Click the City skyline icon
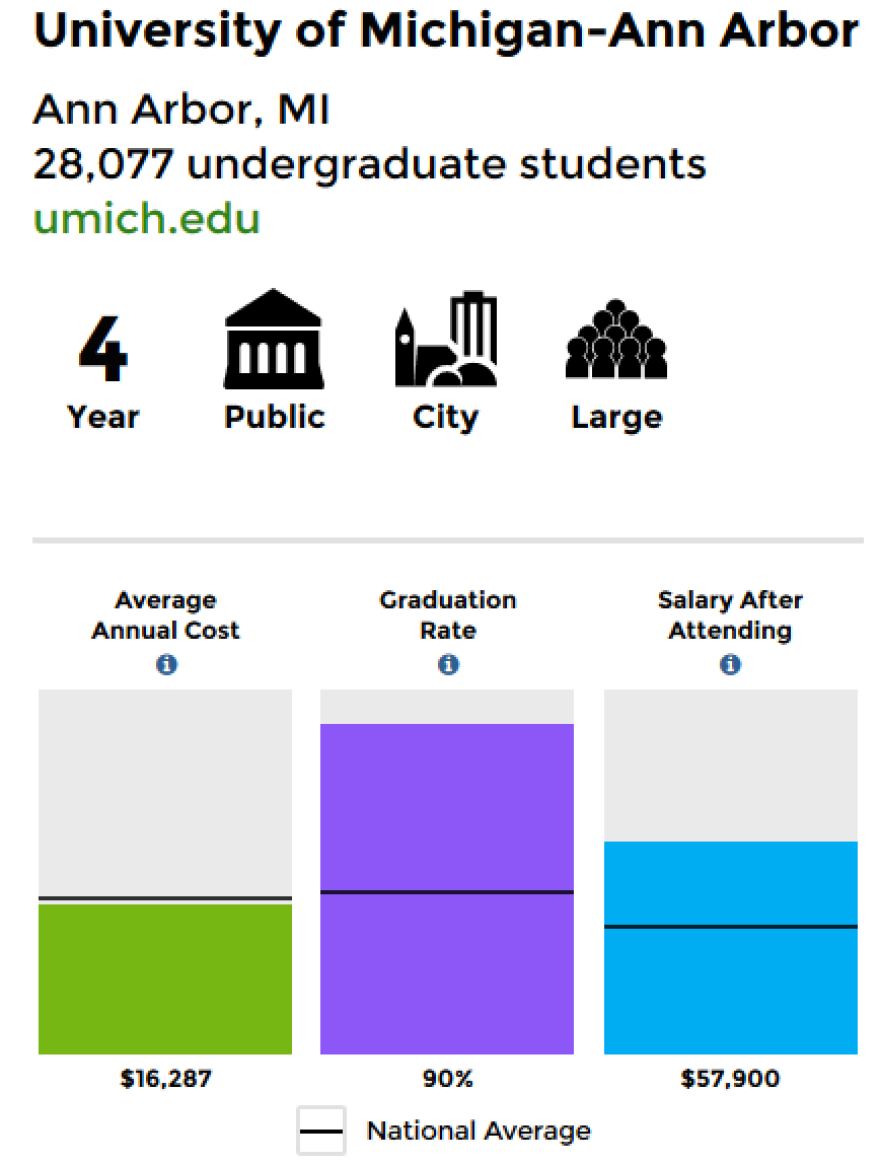The height and width of the screenshot is (1164, 880). click(x=446, y=339)
